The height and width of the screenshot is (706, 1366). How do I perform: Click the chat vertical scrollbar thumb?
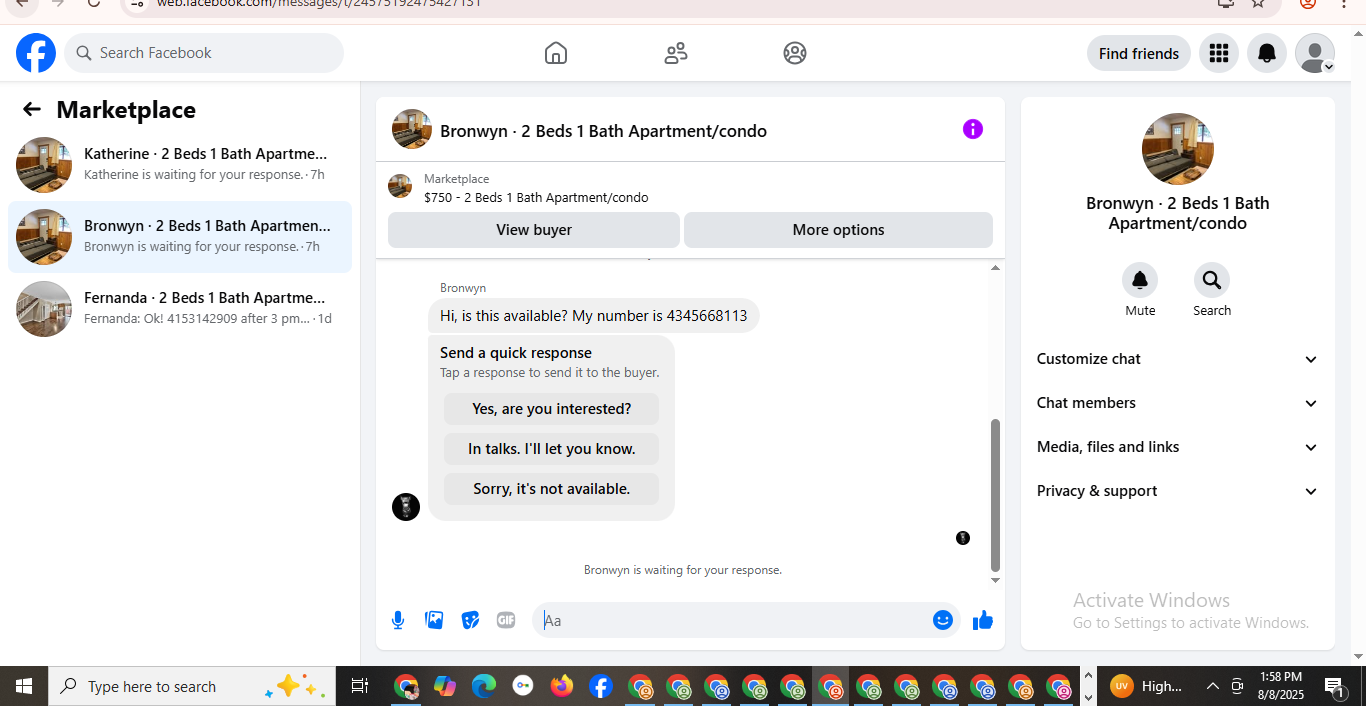995,494
